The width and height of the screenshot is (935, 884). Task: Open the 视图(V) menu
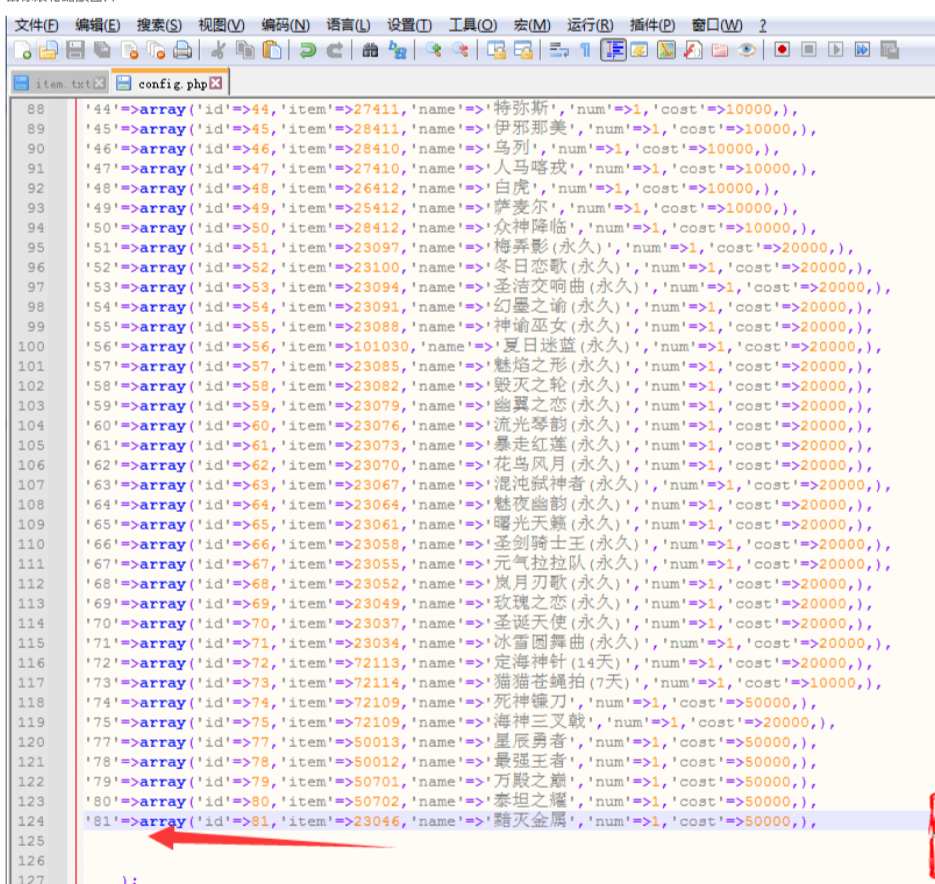click(x=221, y=26)
